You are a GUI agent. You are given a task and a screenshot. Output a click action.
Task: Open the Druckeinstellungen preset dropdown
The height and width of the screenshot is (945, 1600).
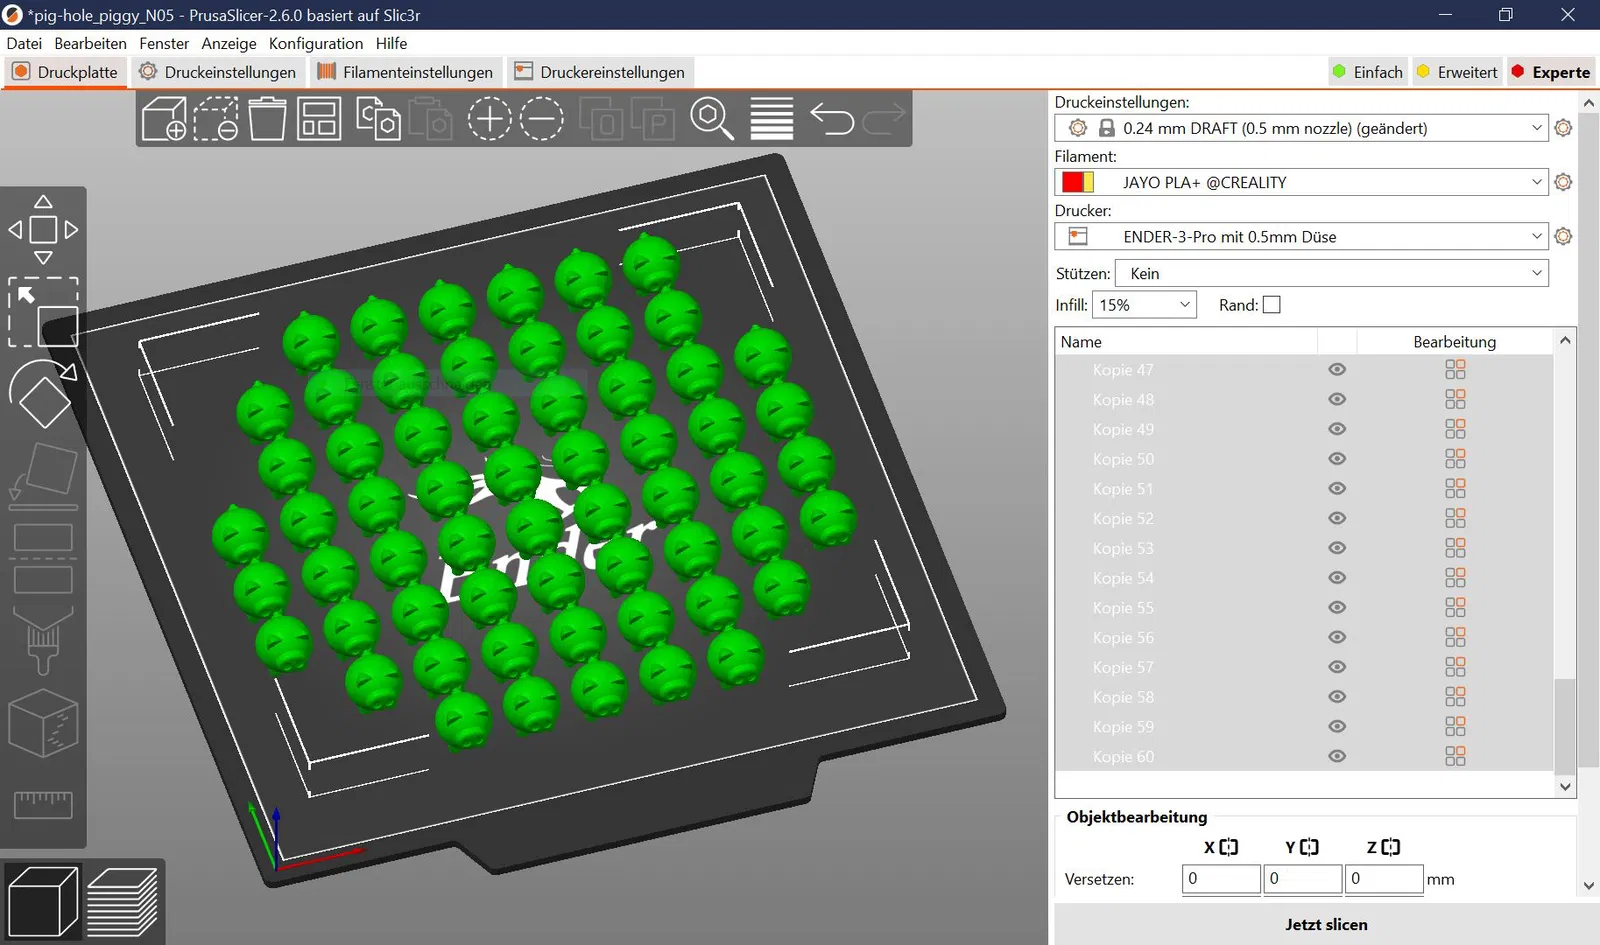point(1302,128)
